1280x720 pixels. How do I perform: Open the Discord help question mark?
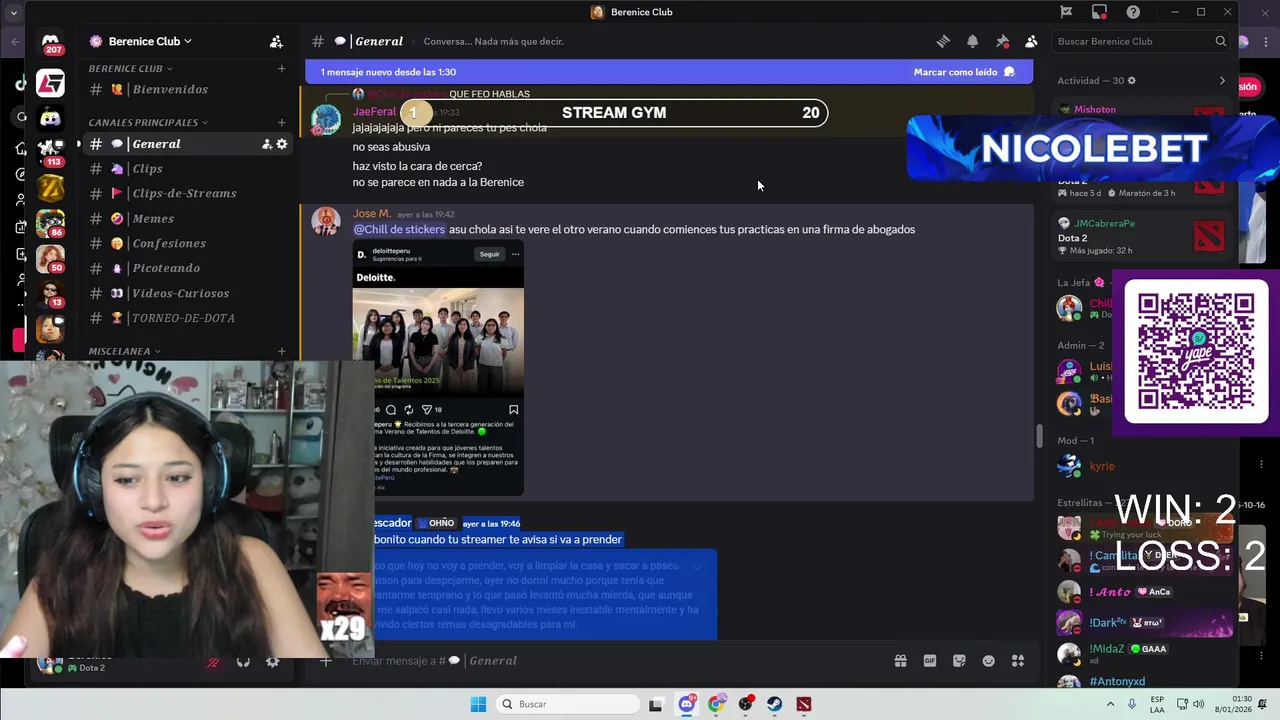click(1133, 12)
